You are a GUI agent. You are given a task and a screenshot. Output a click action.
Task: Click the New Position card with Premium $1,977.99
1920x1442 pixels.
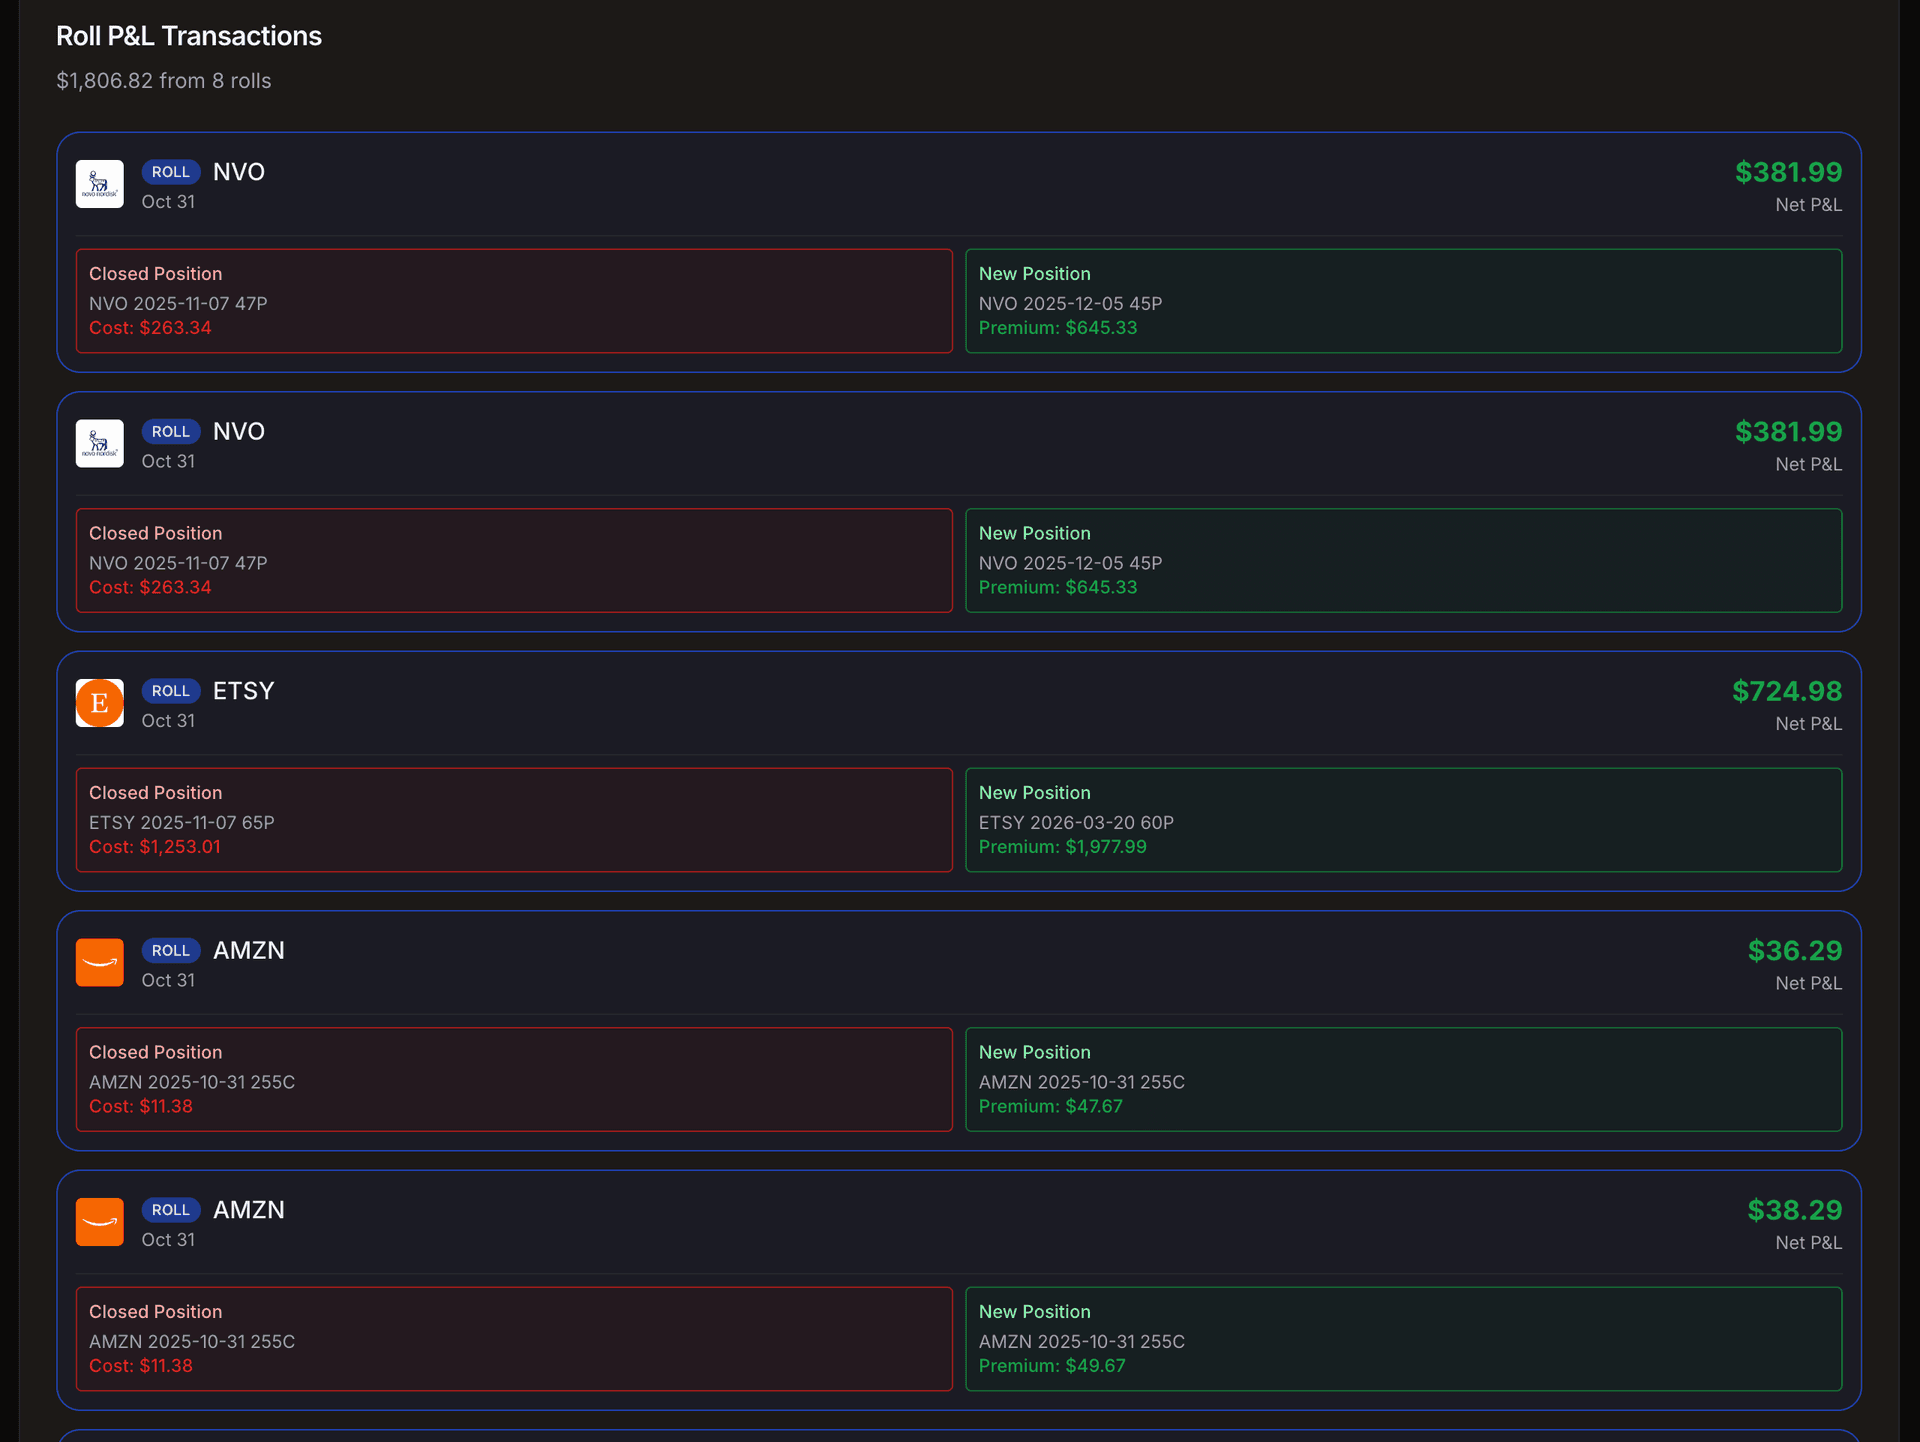1404,820
